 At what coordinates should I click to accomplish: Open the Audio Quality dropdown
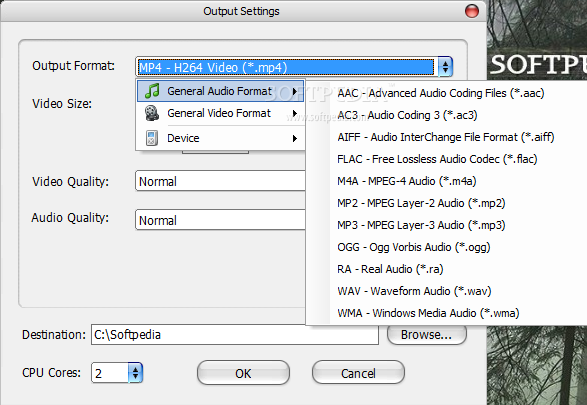tap(220, 220)
